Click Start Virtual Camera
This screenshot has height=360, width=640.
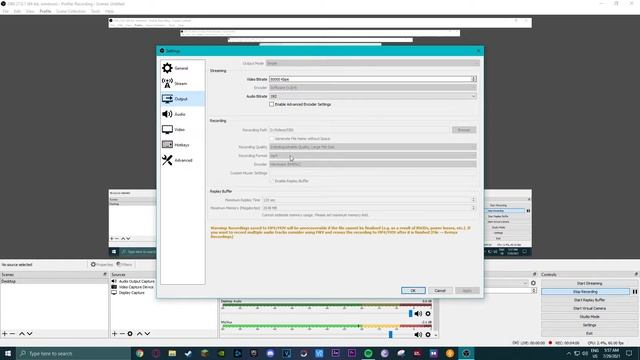click(589, 309)
